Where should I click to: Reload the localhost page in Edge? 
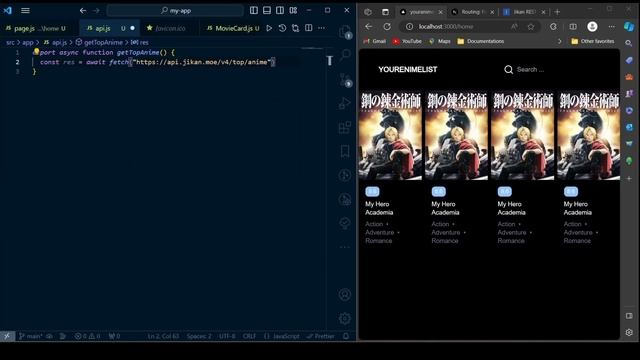pos(387,27)
